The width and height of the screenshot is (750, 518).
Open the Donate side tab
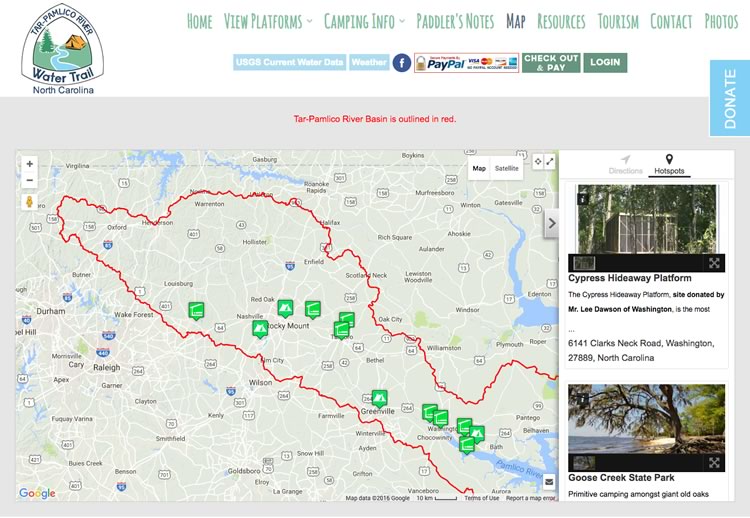(729, 98)
